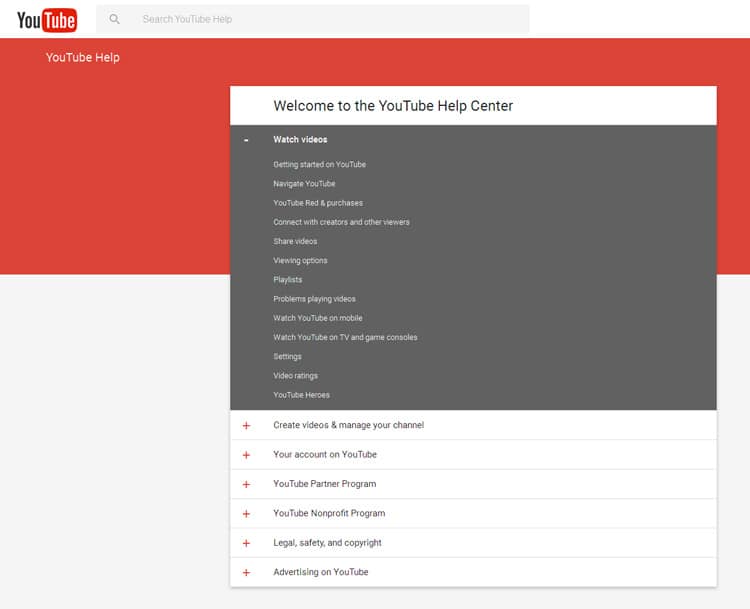This screenshot has width=750, height=609.
Task: Click the Watch videos section title
Action: 300,140
